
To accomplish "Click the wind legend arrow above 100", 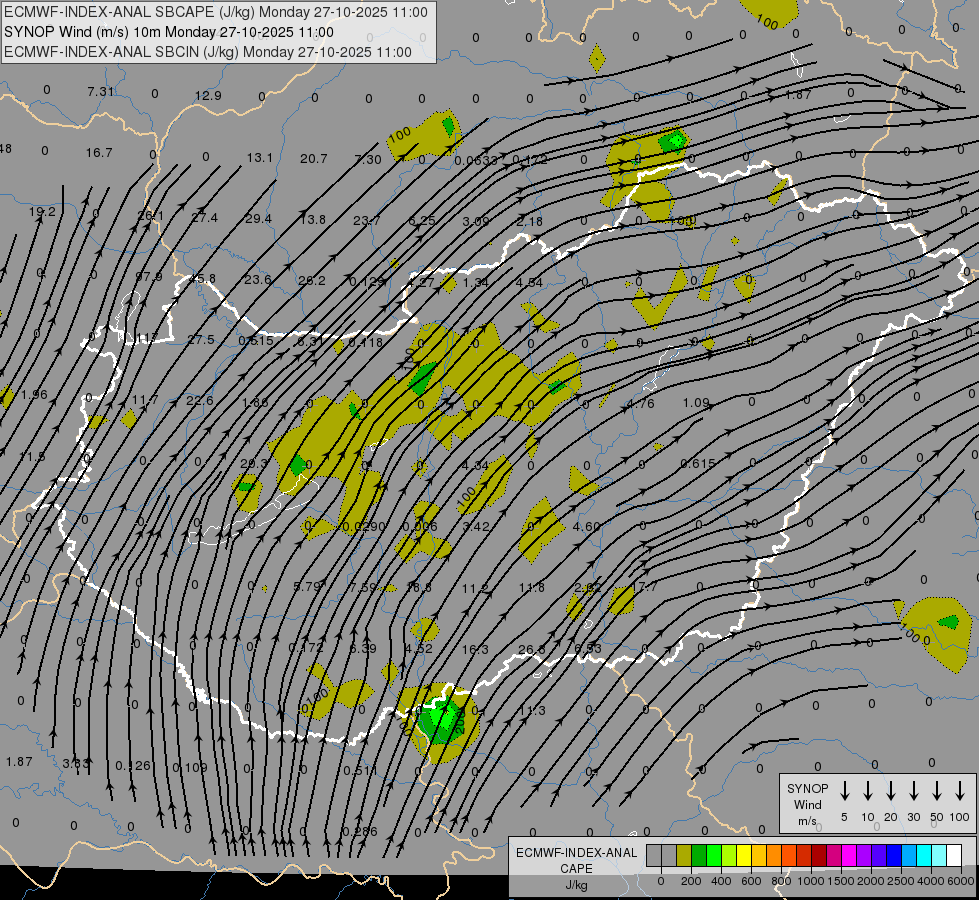I will [x=960, y=791].
